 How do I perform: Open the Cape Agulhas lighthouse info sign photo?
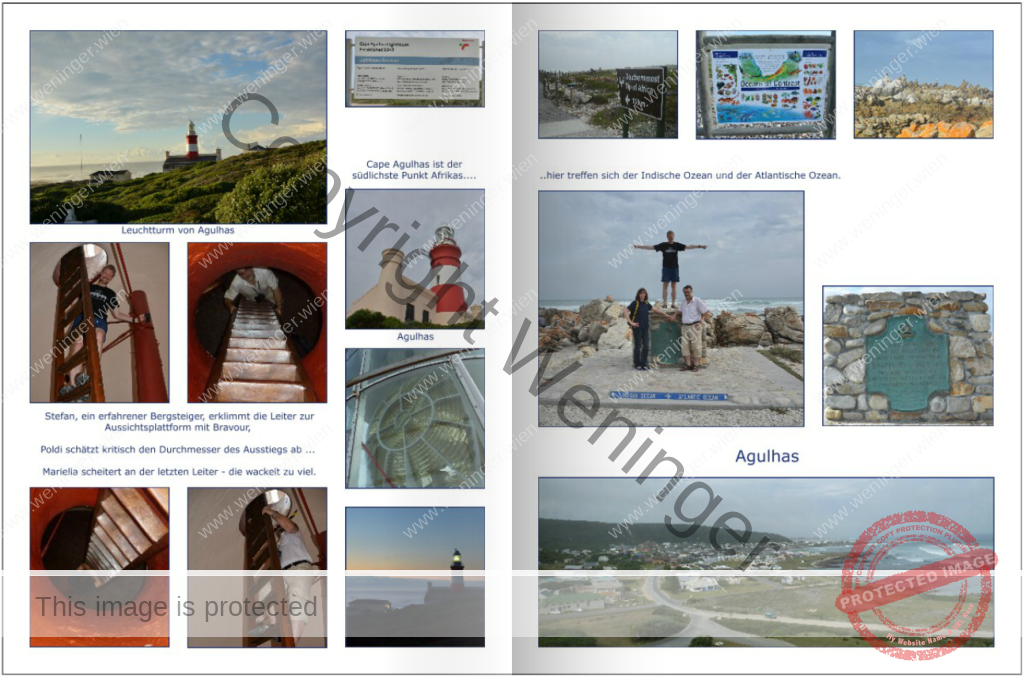(x=415, y=69)
